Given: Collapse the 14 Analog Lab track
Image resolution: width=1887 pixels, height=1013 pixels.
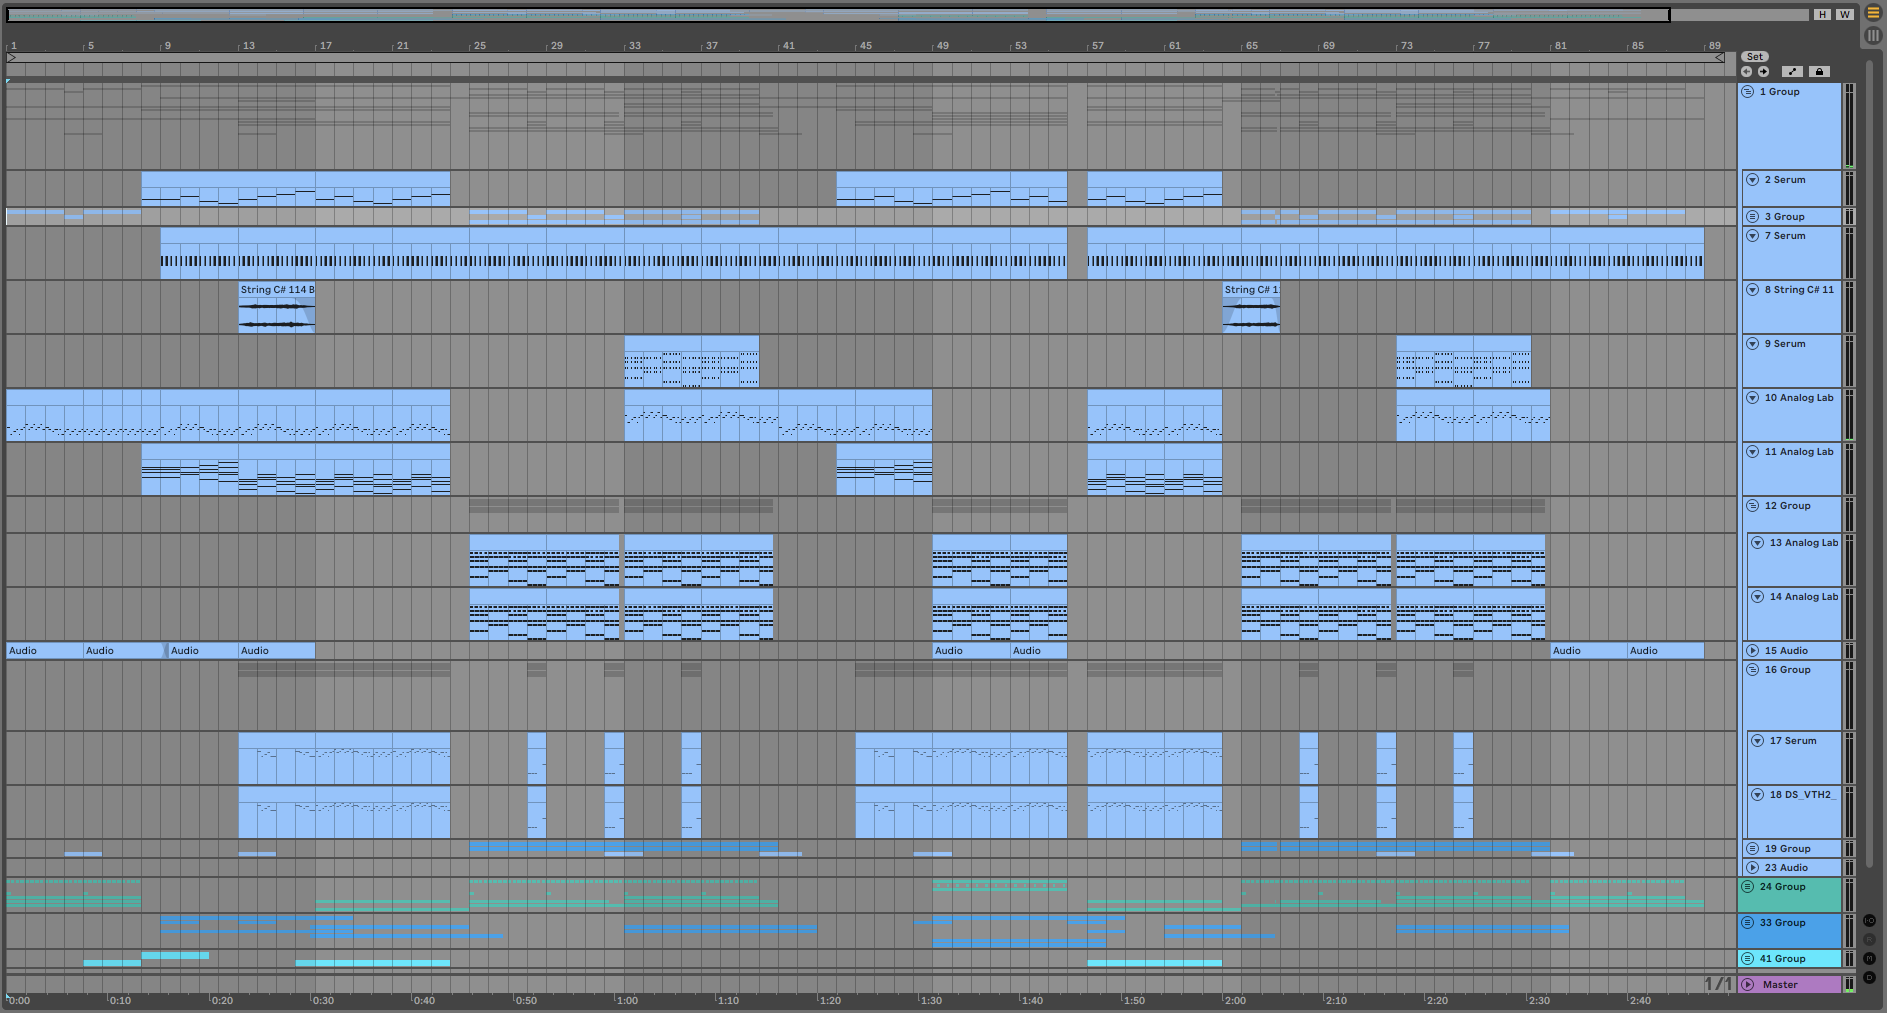Looking at the screenshot, I should tap(1757, 597).
